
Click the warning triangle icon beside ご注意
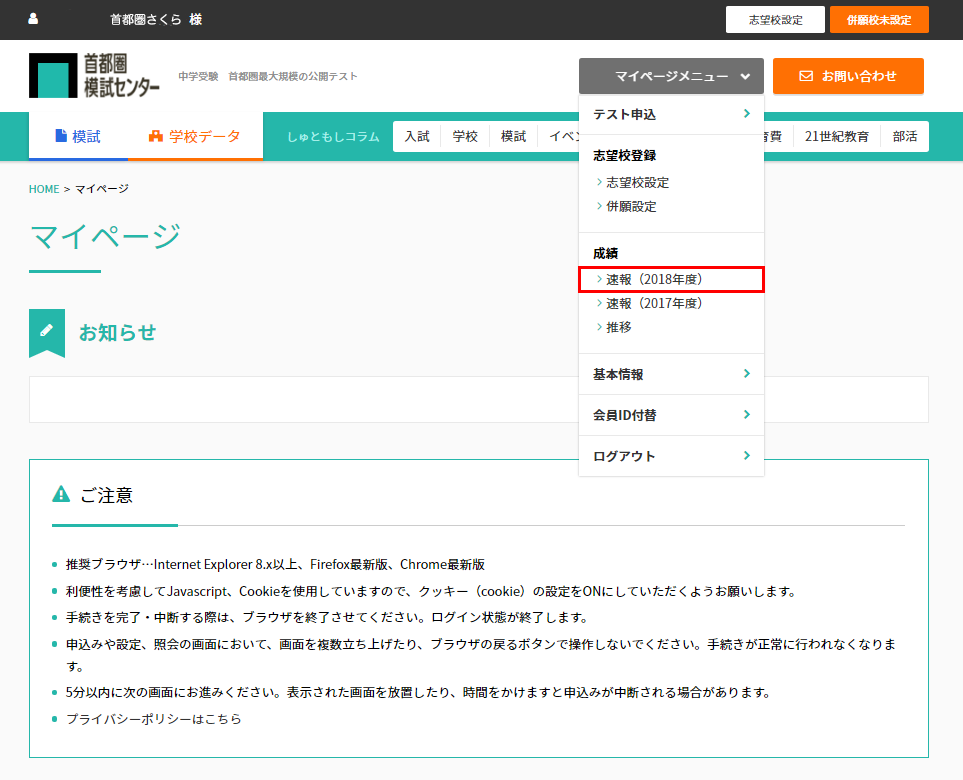[x=61, y=494]
